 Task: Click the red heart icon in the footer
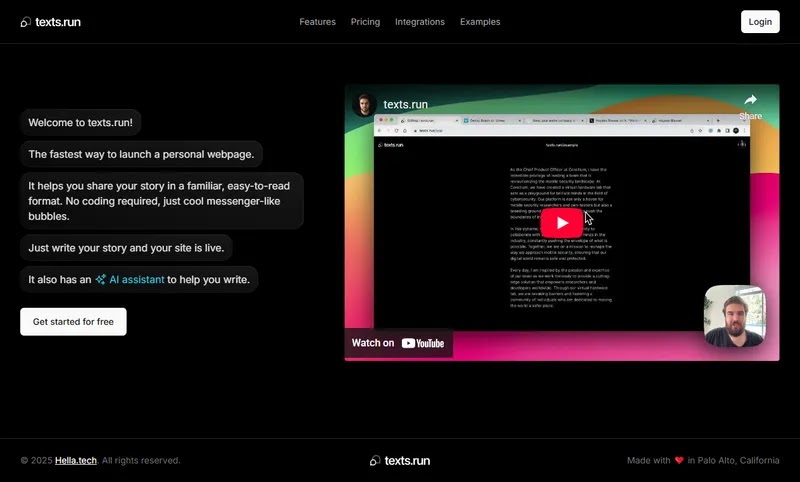click(679, 461)
